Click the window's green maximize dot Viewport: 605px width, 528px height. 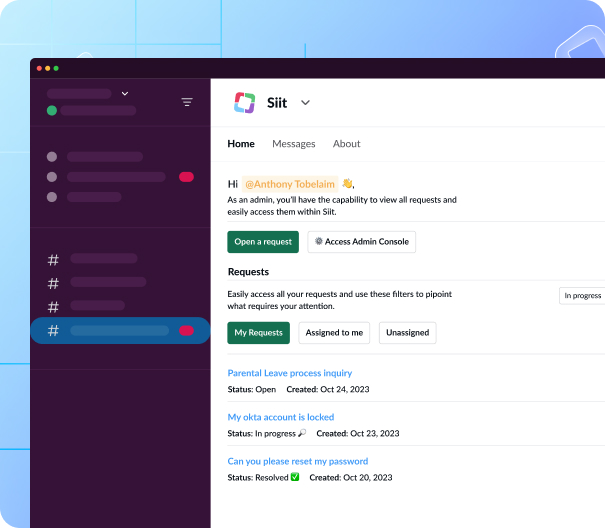tap(56, 68)
